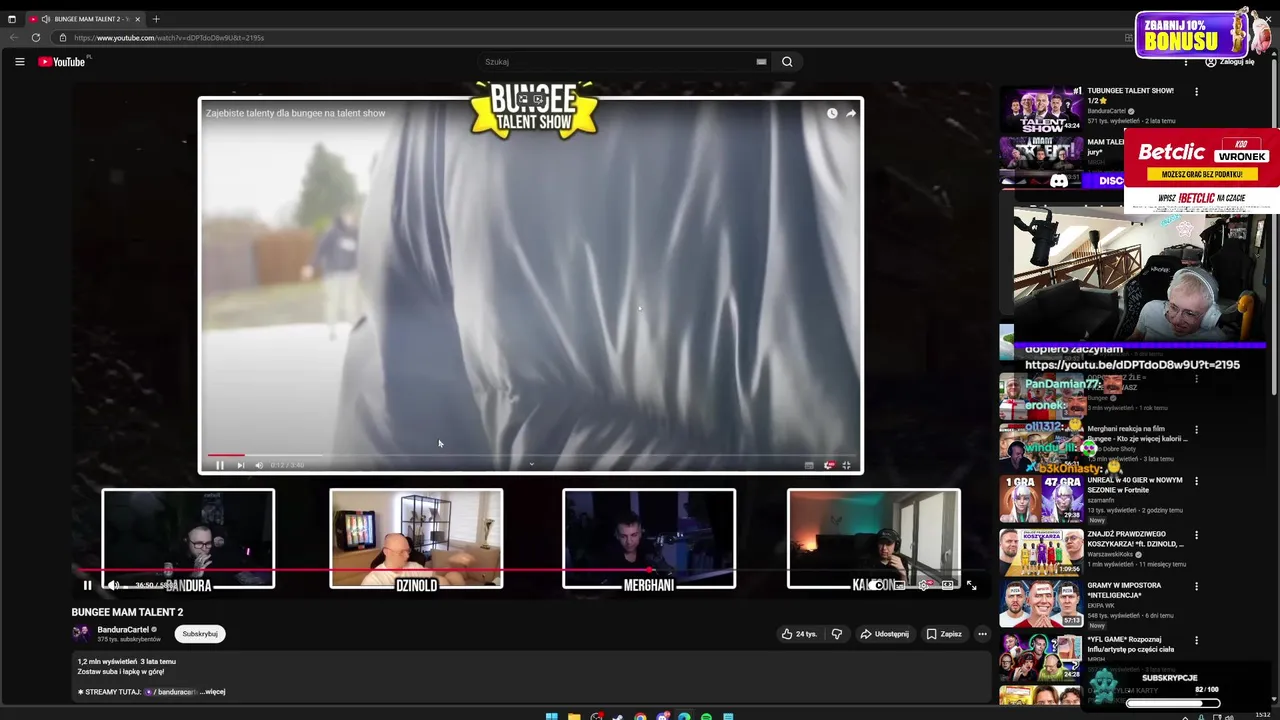The height and width of the screenshot is (720, 1280).
Task: Open the MAM TALENT jury video thumbnail
Action: [1041, 162]
